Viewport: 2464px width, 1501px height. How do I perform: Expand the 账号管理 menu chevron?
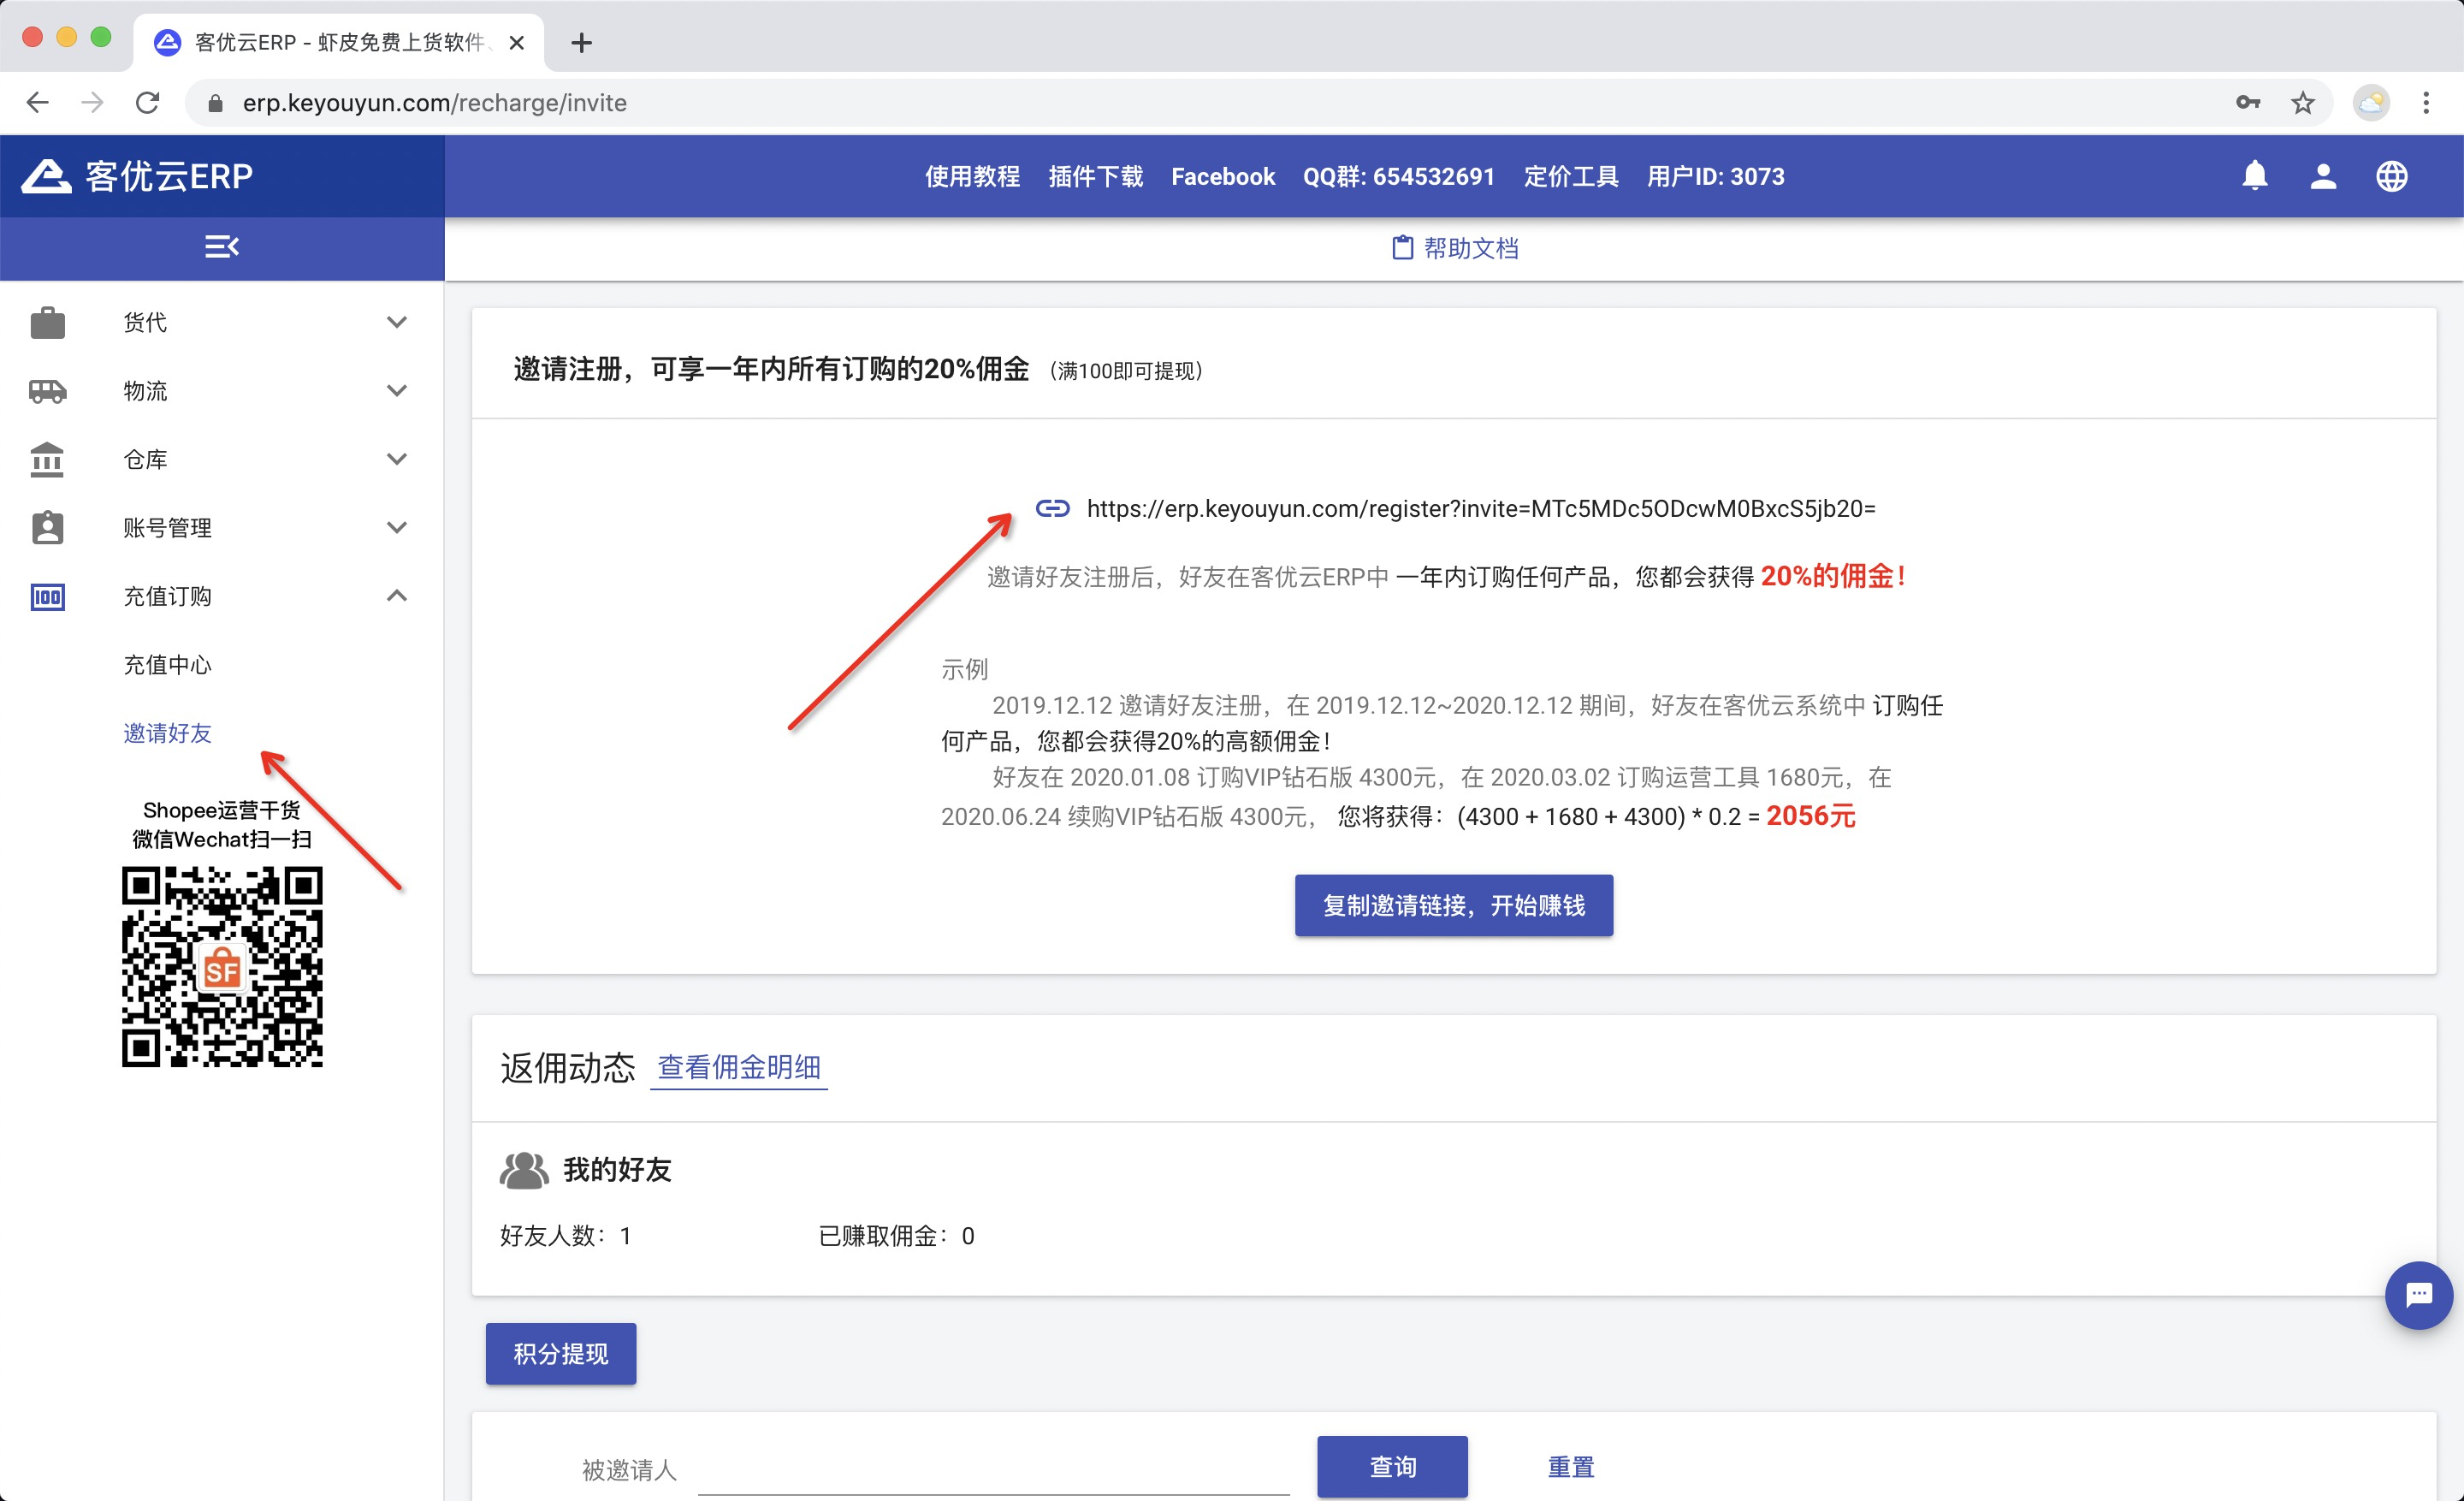point(397,527)
